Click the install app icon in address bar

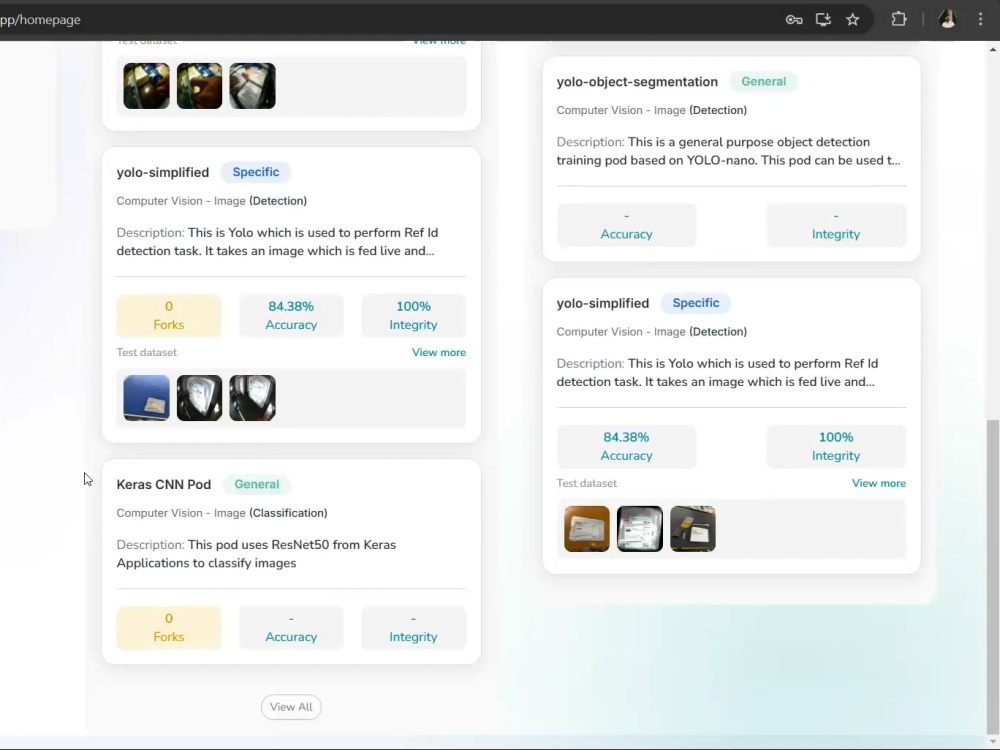point(823,20)
